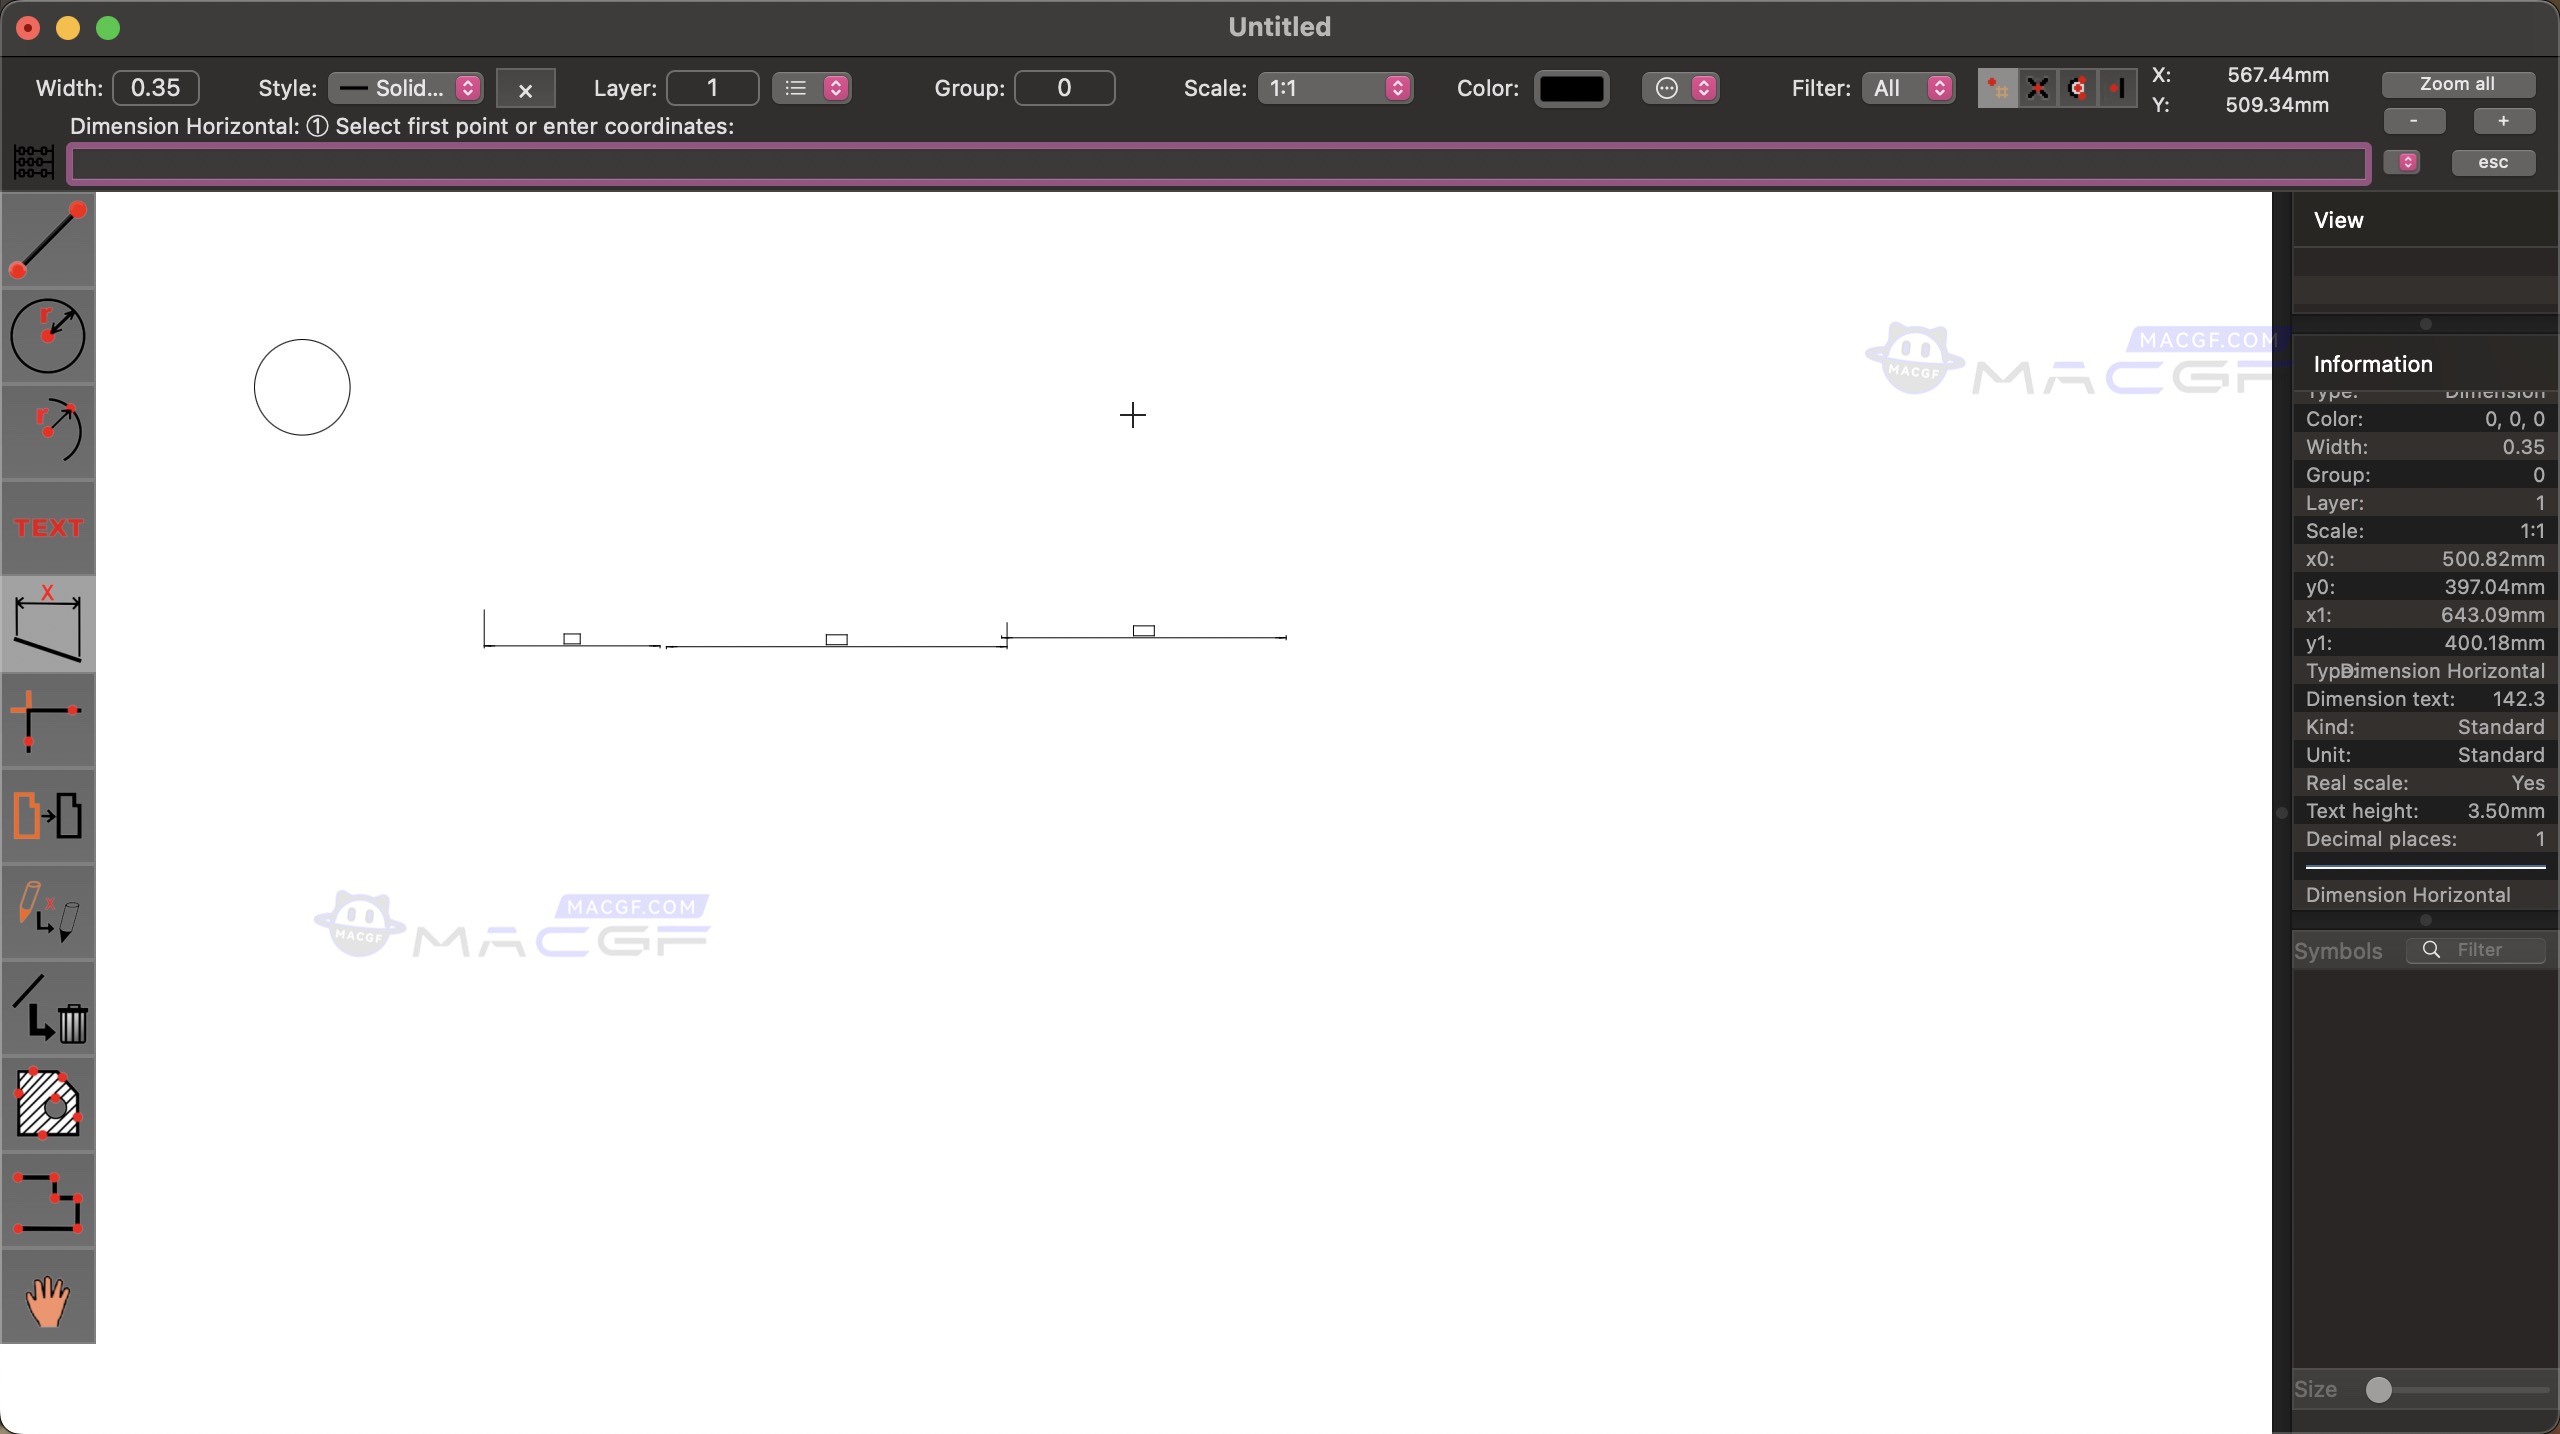Open the Filter All dropdown

coord(1908,88)
